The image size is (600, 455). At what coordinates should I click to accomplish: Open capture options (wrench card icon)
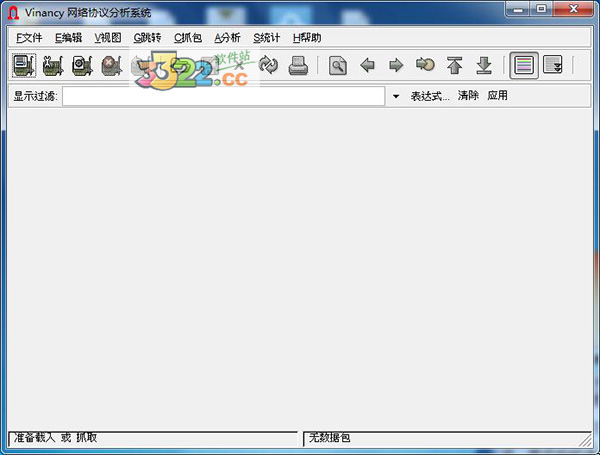point(53,65)
